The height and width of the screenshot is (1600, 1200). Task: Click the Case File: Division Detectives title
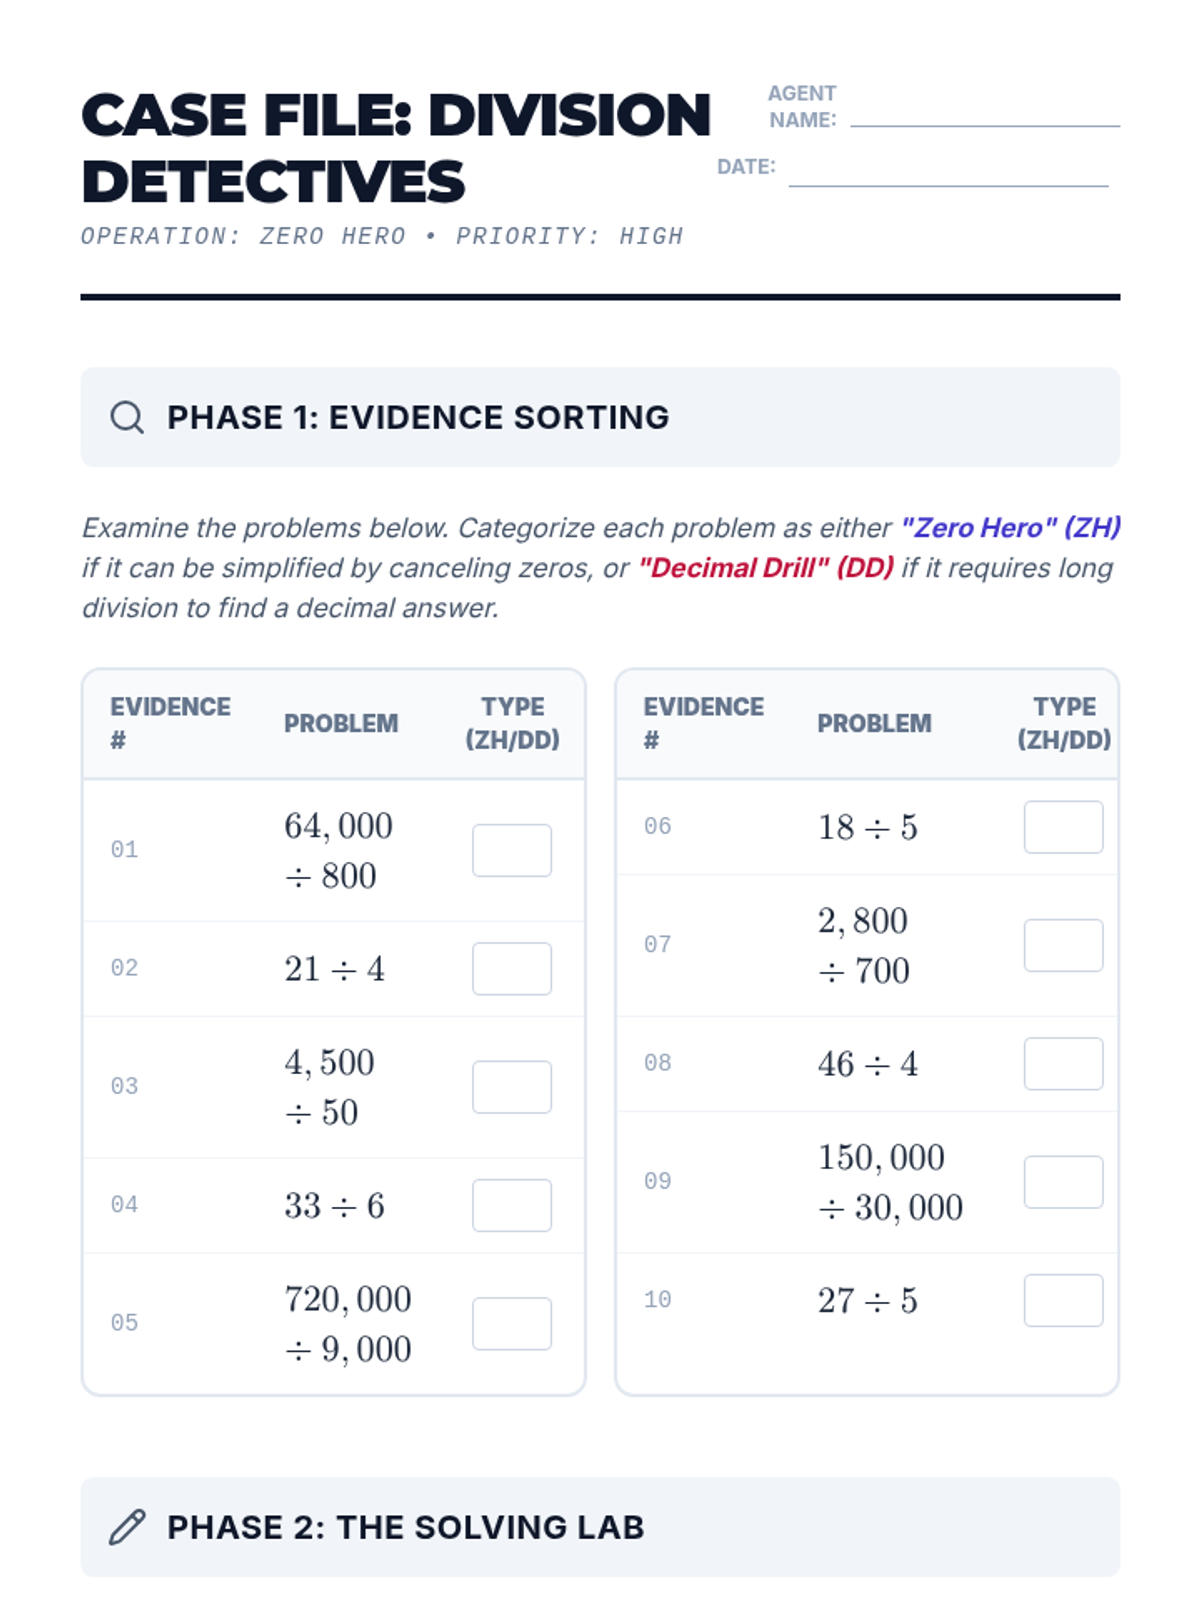click(395, 148)
